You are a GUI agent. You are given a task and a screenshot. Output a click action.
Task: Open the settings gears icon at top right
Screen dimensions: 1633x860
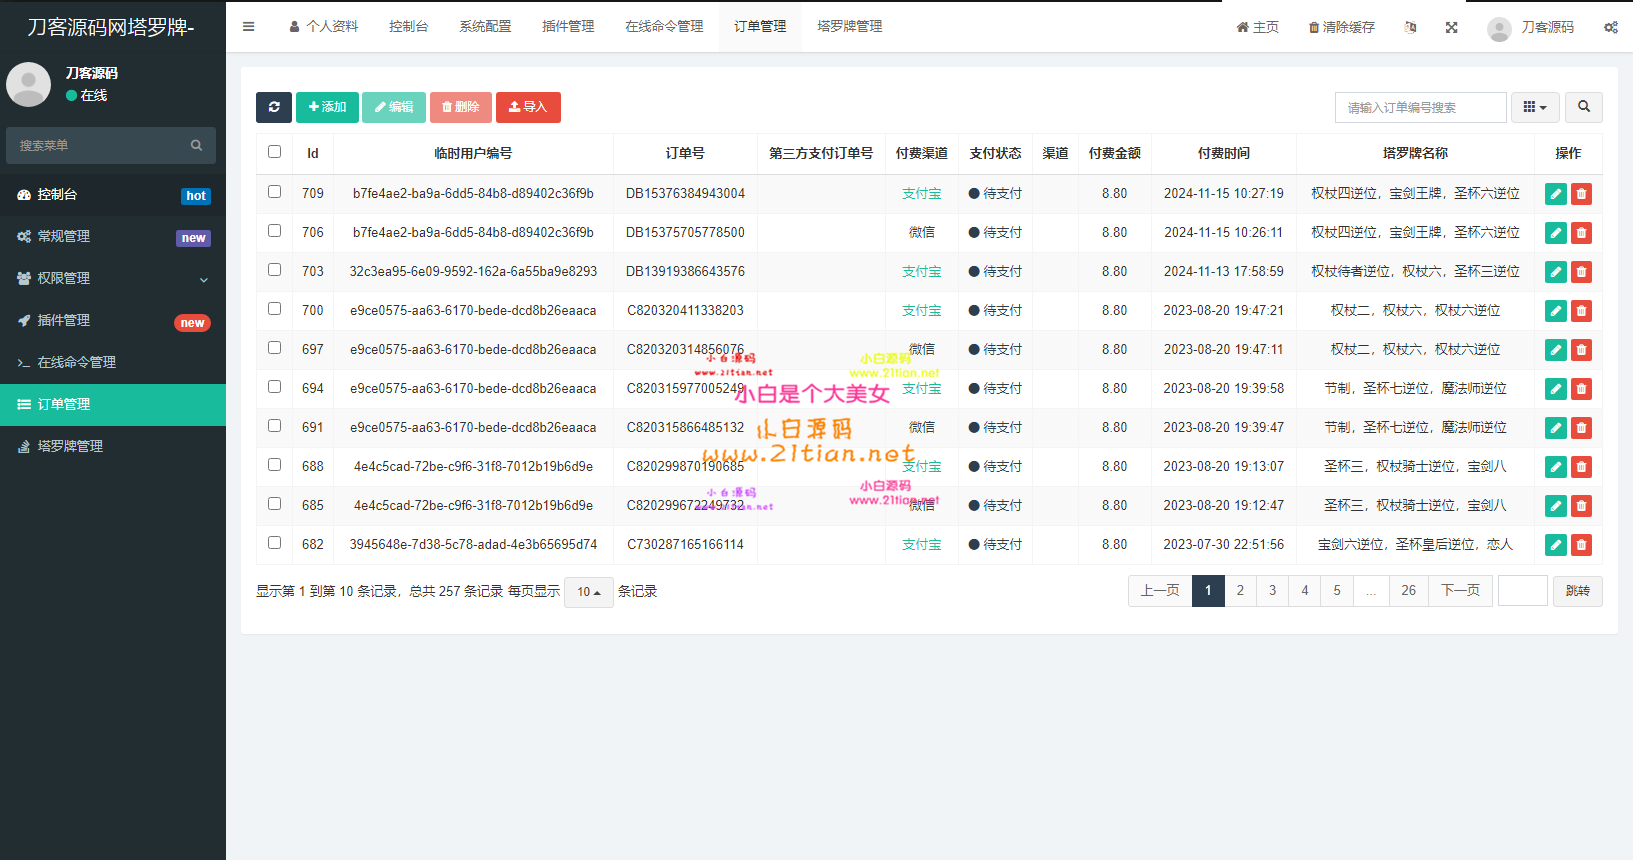coord(1610,27)
